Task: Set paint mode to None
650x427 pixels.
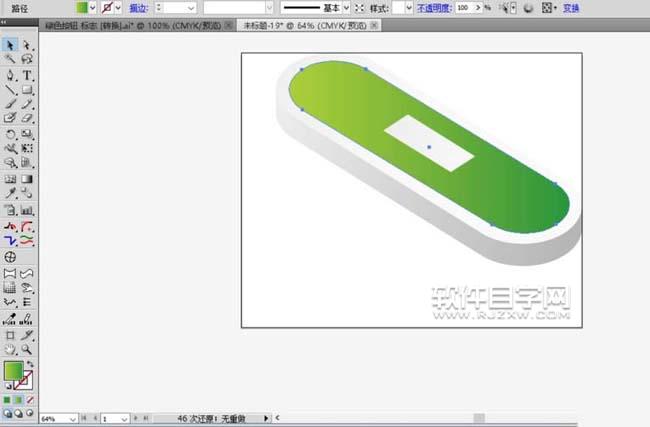Action: tap(30, 400)
